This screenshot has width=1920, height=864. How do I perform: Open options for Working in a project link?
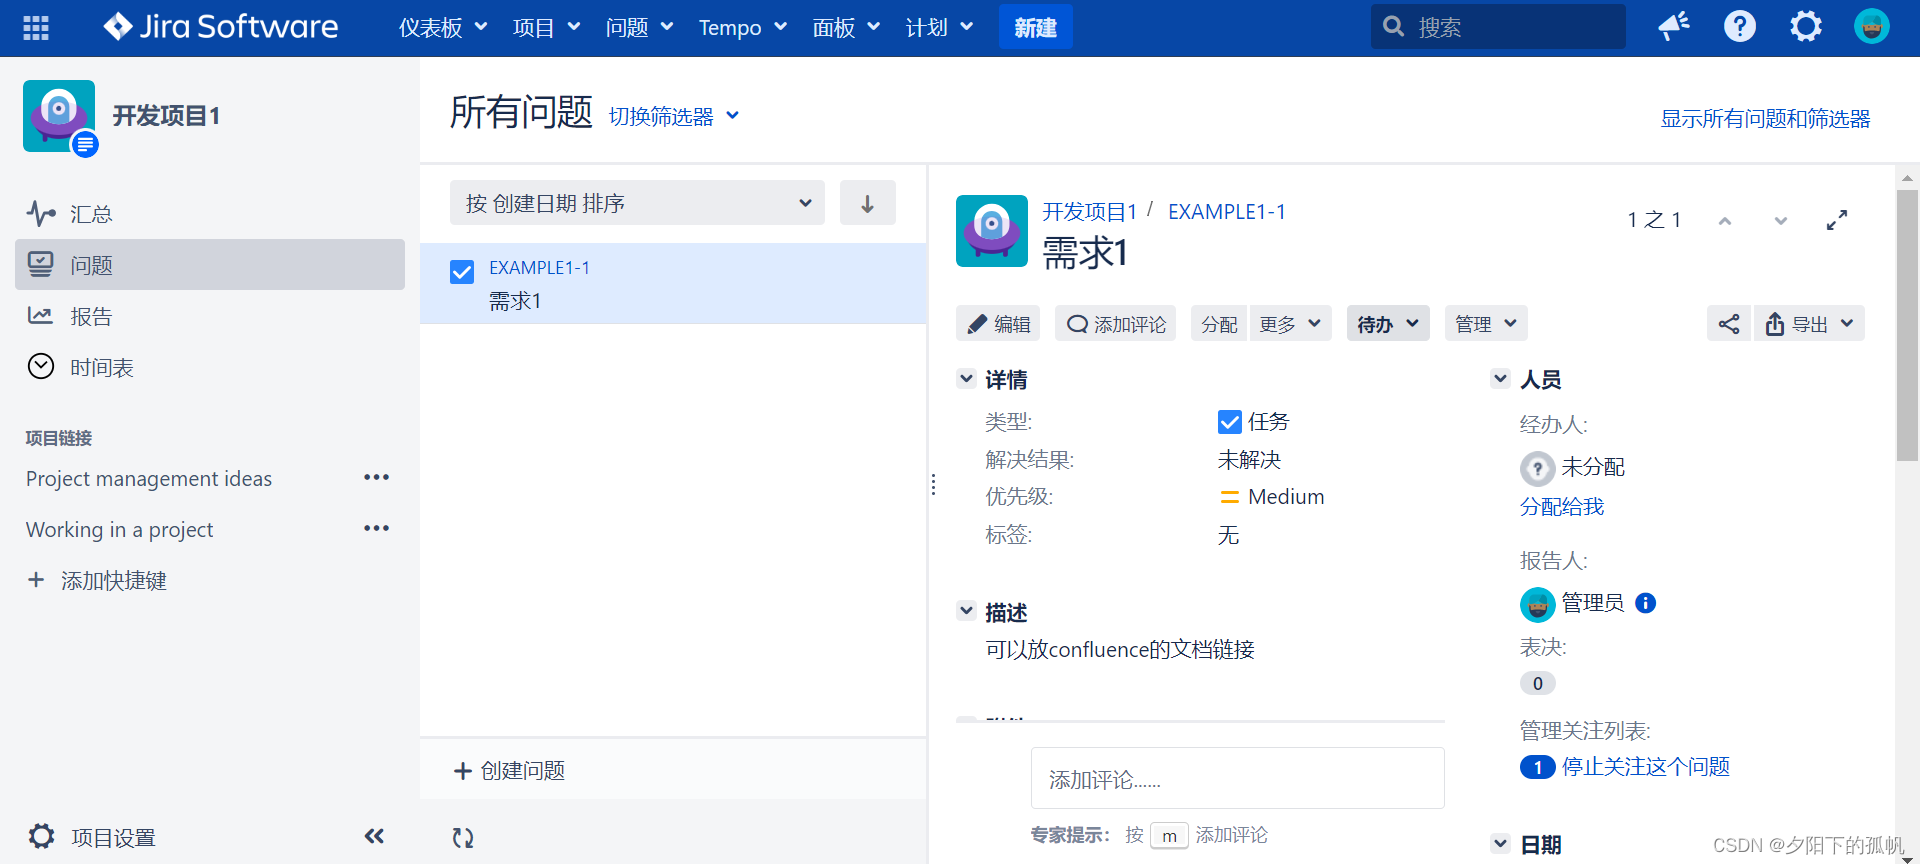376,529
